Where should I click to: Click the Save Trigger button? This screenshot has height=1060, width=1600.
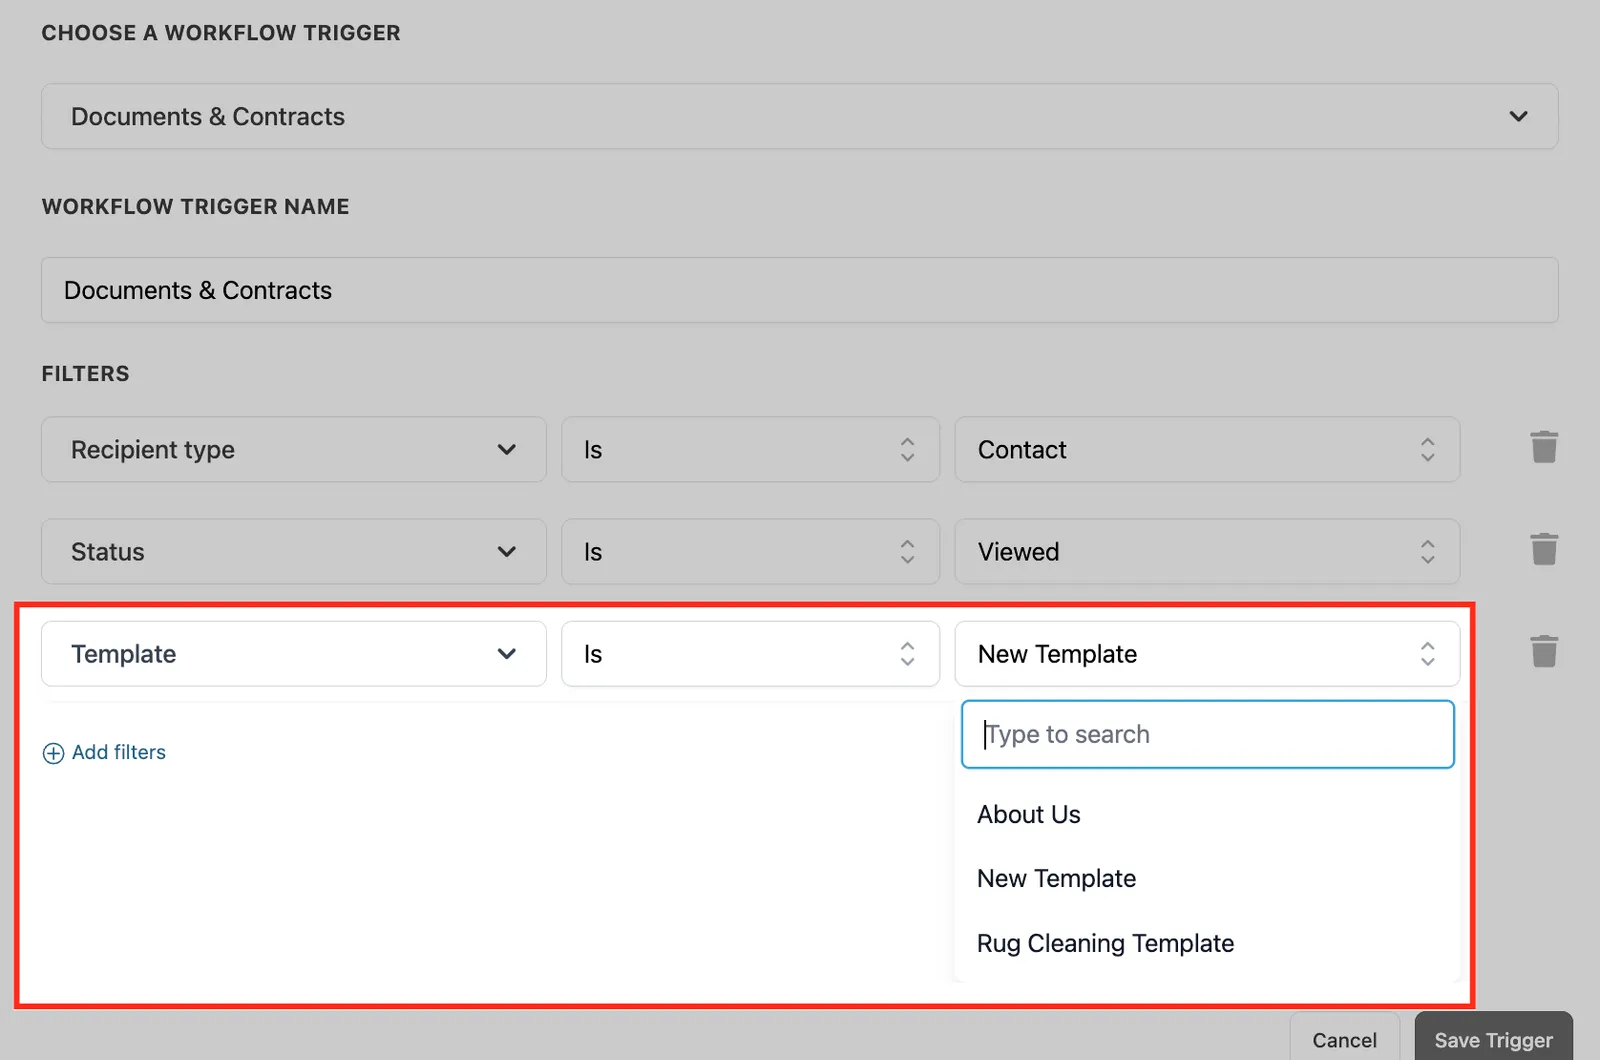(1494, 1039)
